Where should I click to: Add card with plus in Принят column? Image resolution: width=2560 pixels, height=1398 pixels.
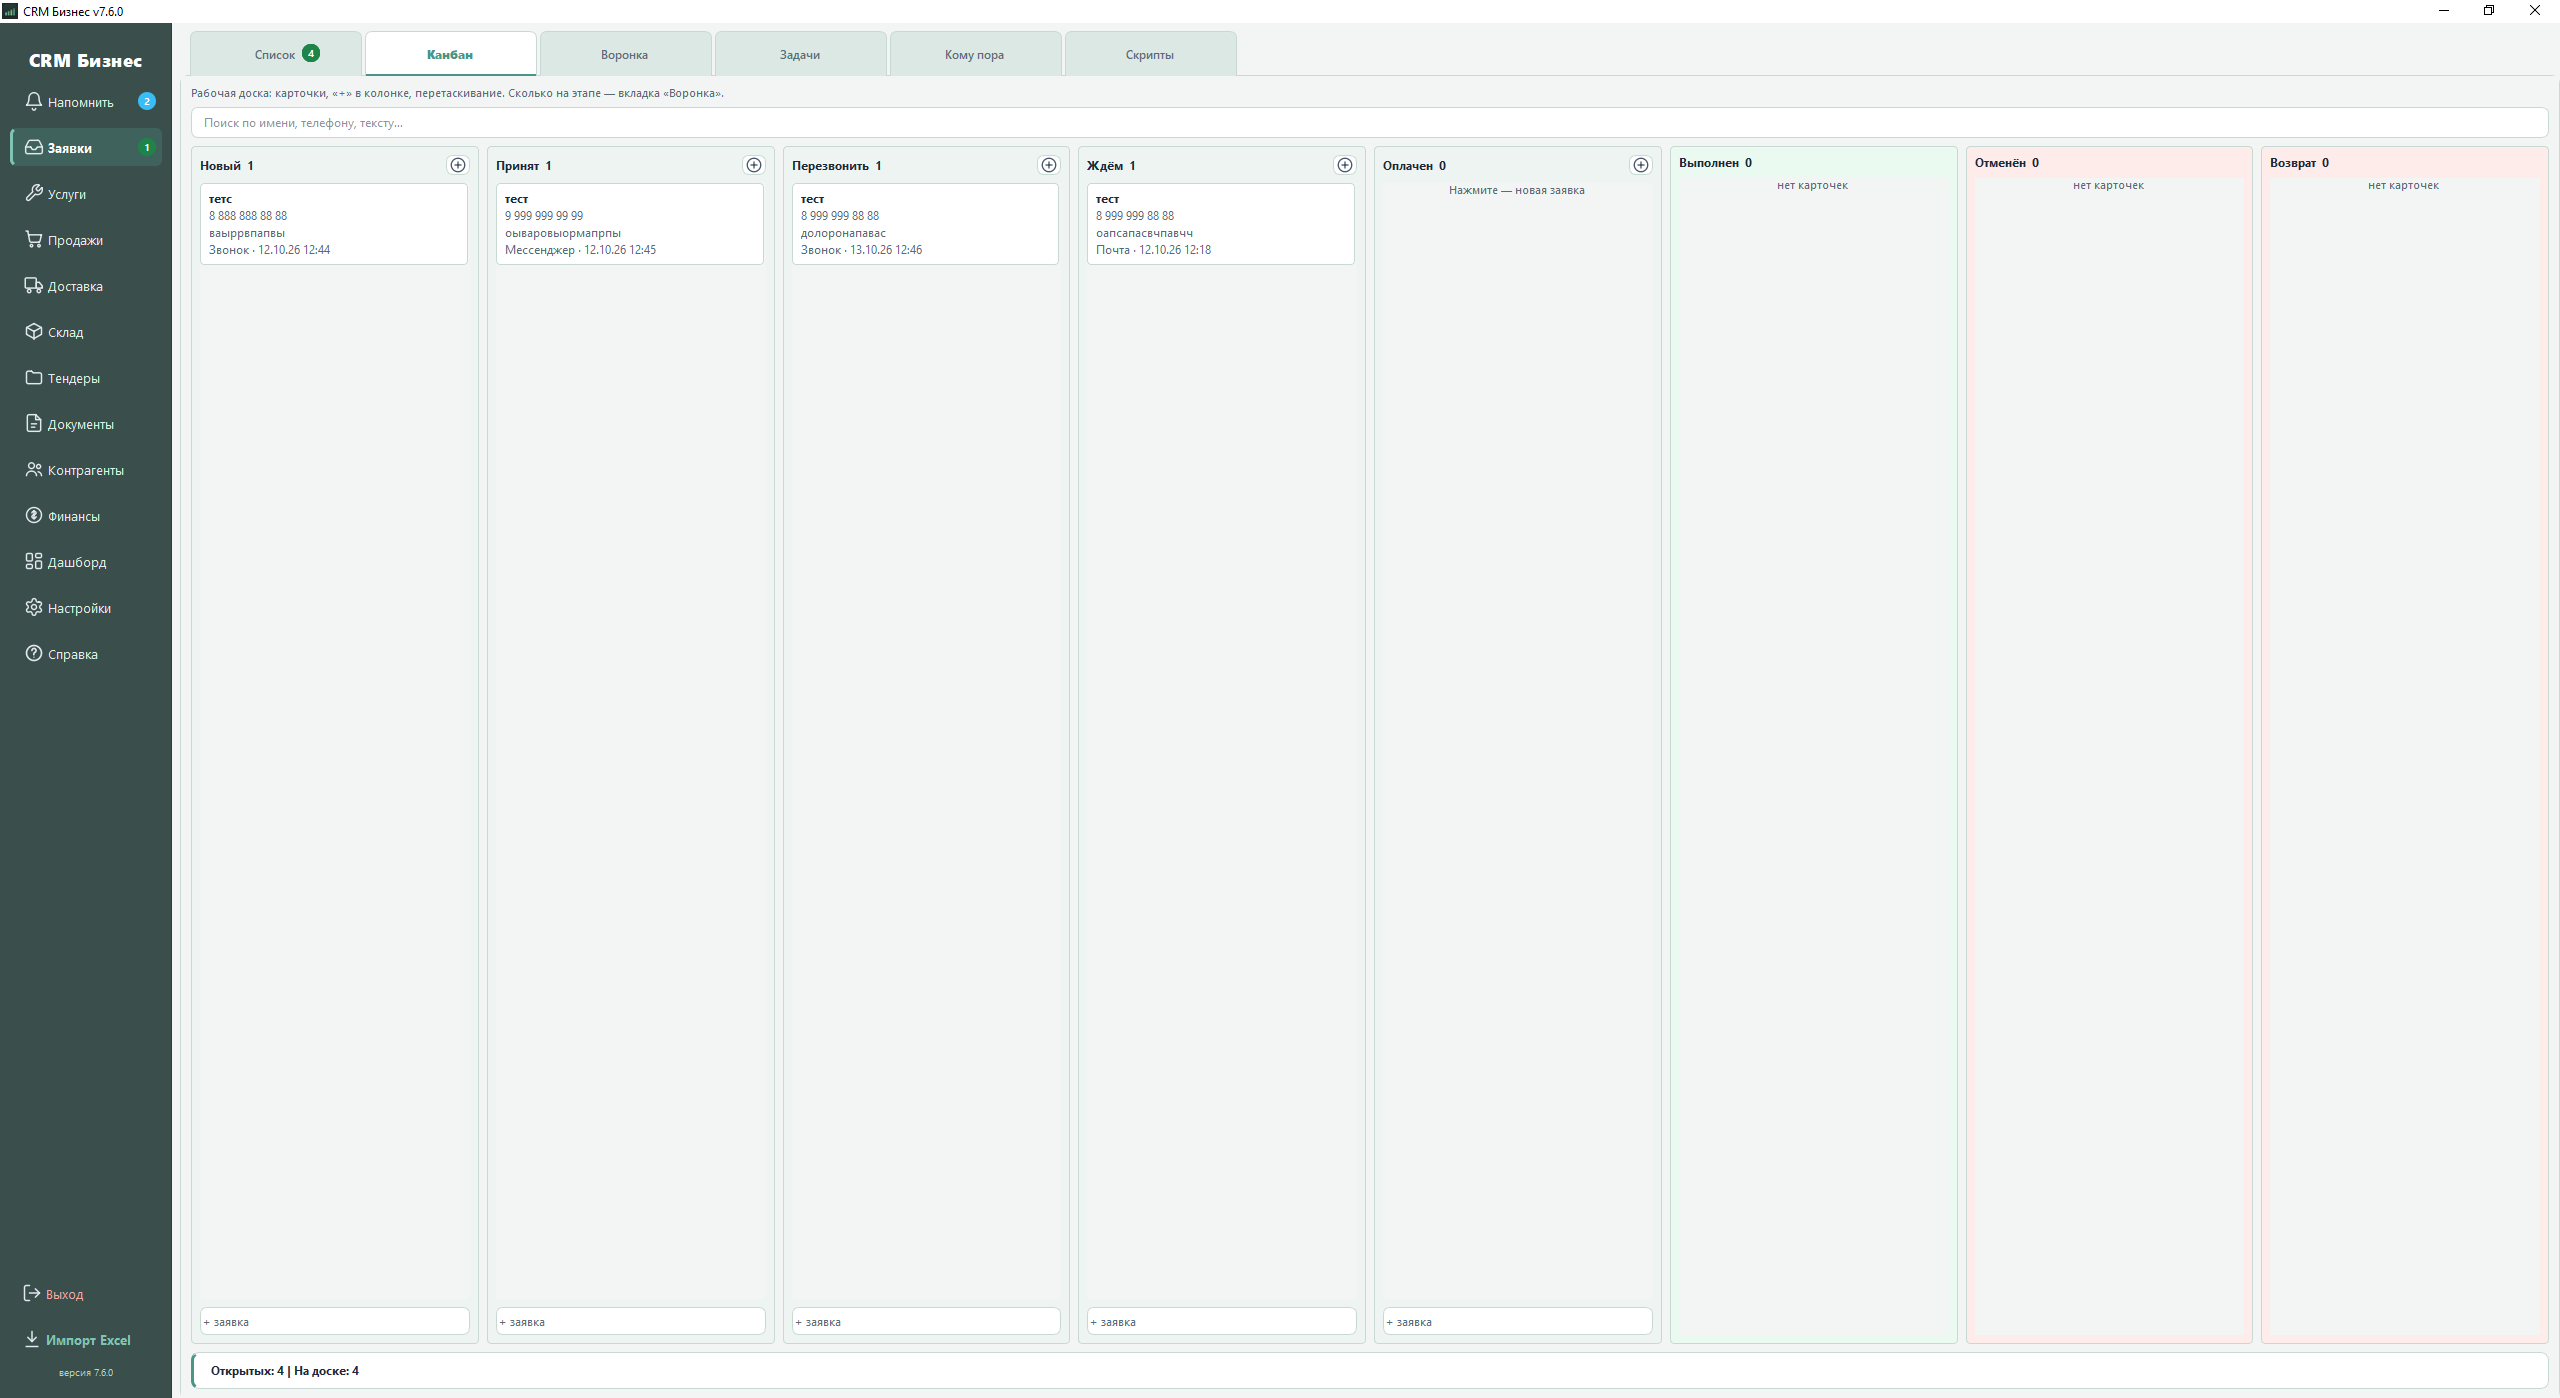point(754,165)
